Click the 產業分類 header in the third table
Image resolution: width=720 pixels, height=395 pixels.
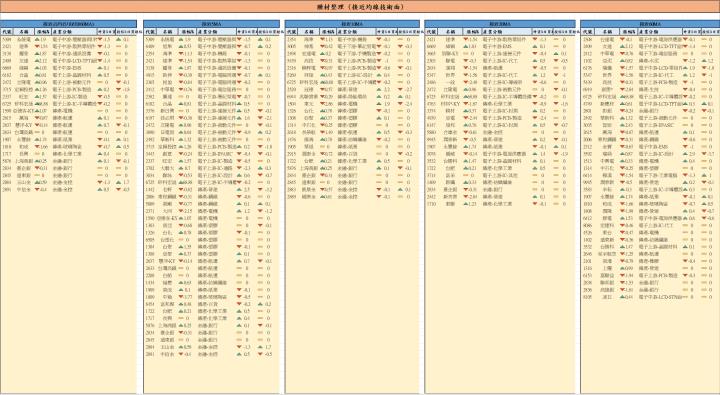coord(356,32)
